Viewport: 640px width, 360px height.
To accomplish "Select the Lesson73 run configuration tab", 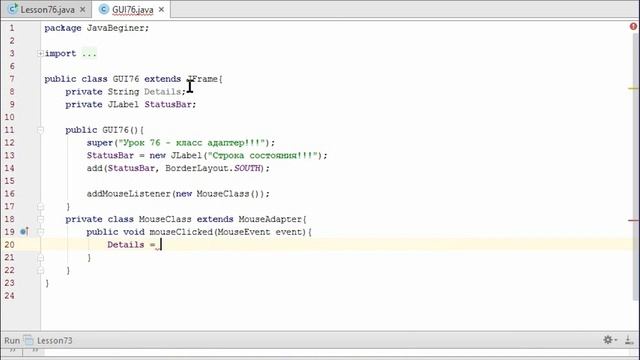I will 54,340.
